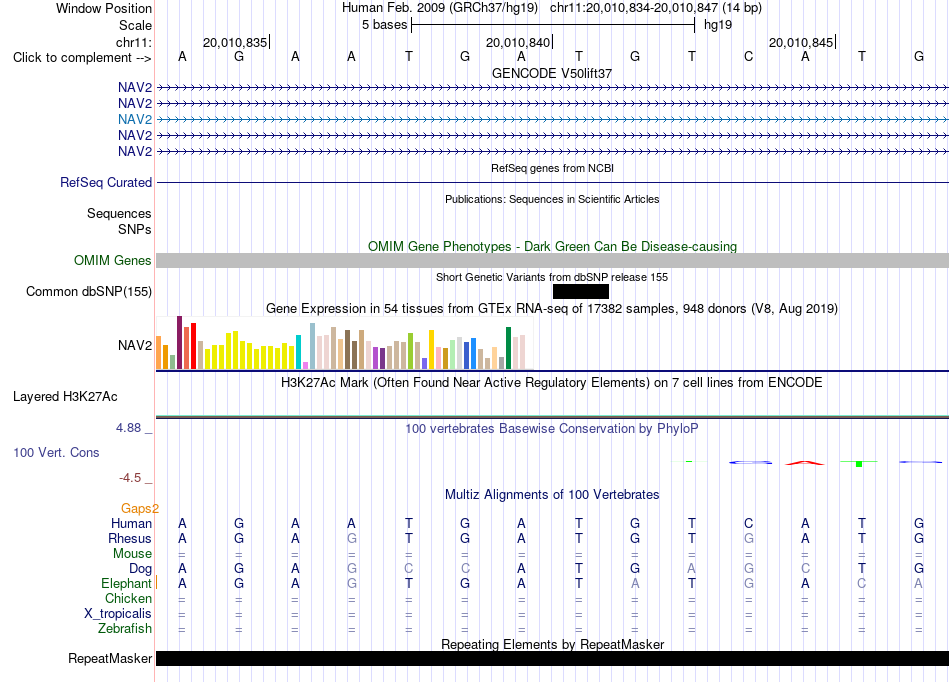Screen dimensions: 950x682
Task: Select the Zebrafish alignment row label
Action: 125,628
